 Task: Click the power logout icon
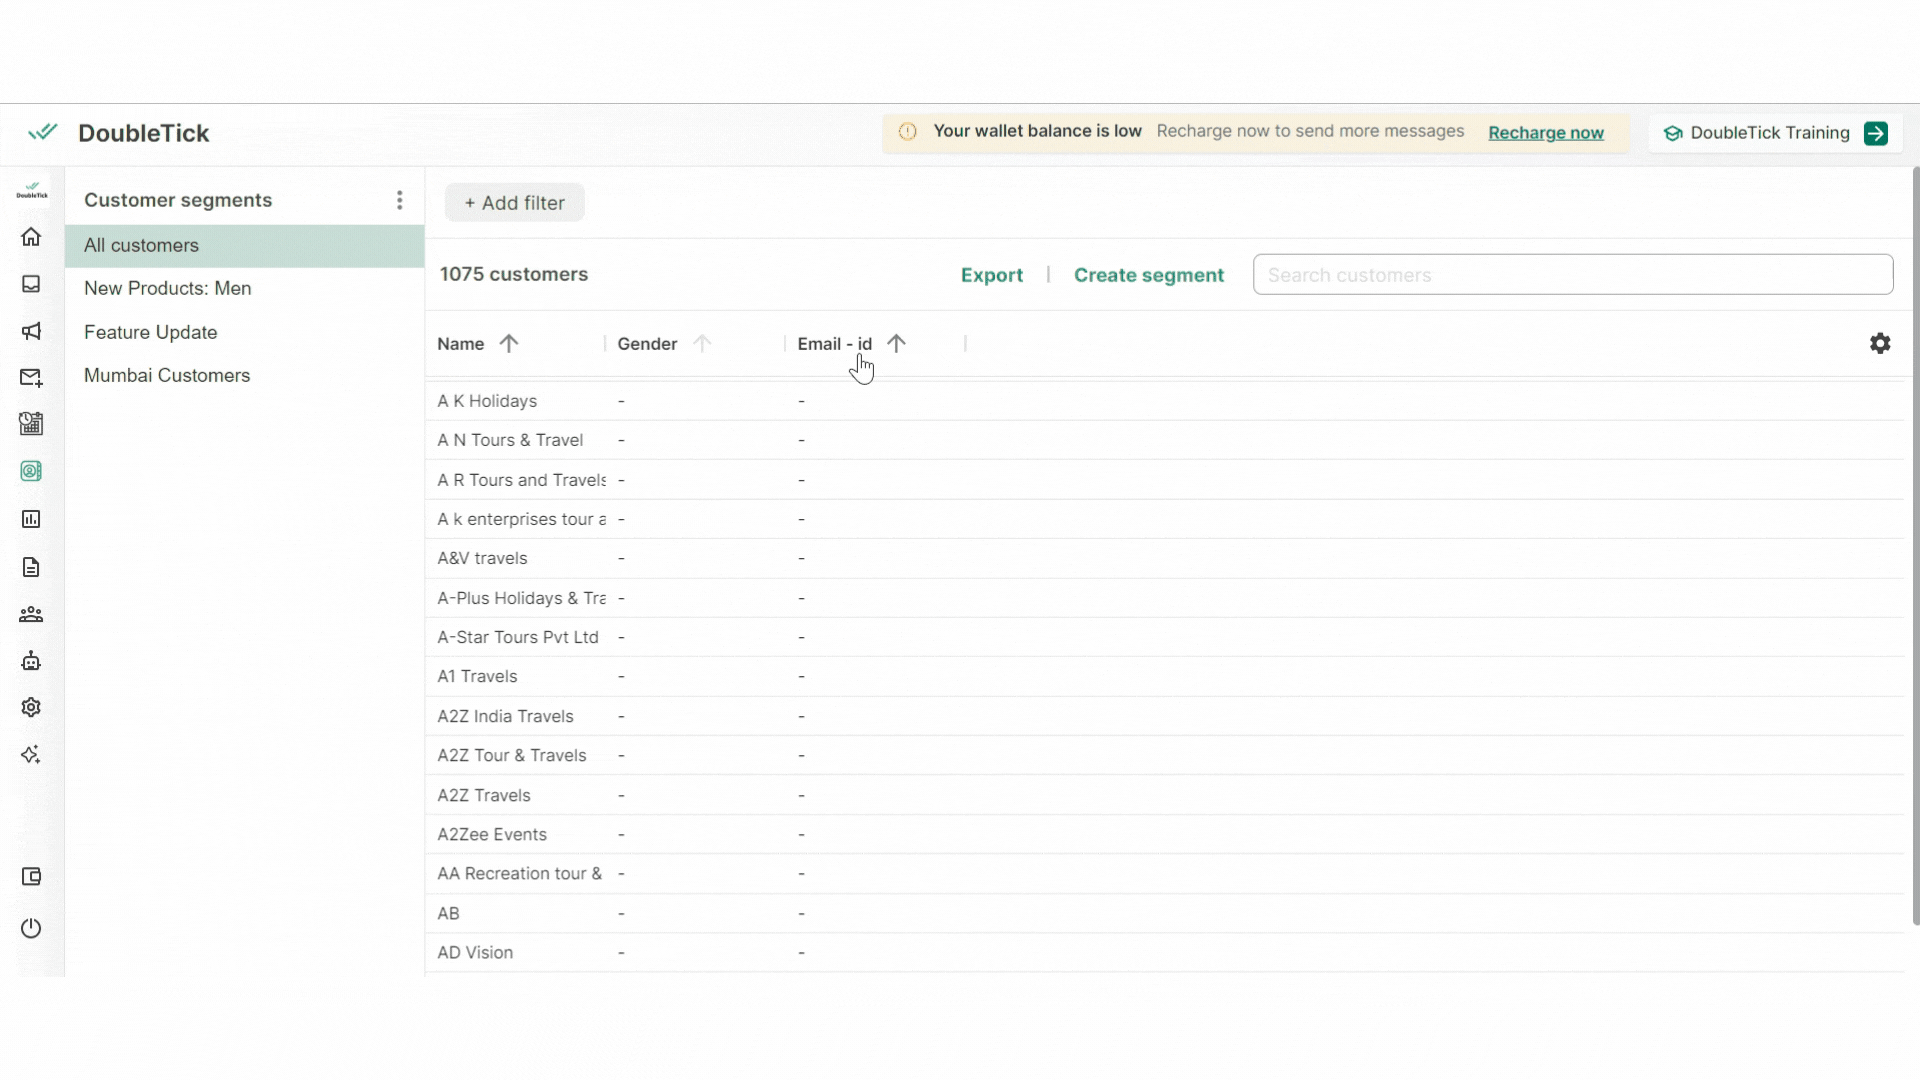[31, 928]
